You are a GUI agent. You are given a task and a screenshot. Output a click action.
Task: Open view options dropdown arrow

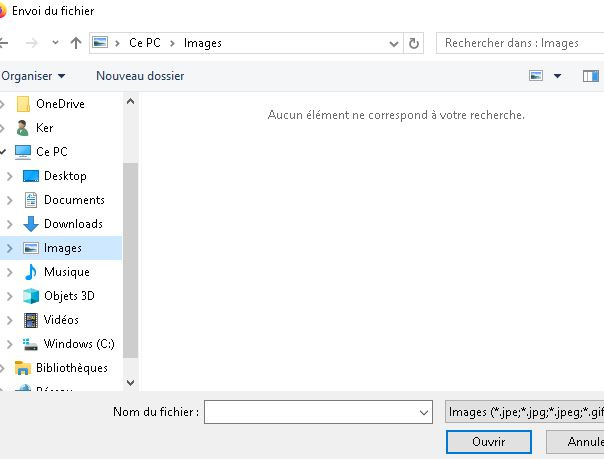[x=557, y=76]
